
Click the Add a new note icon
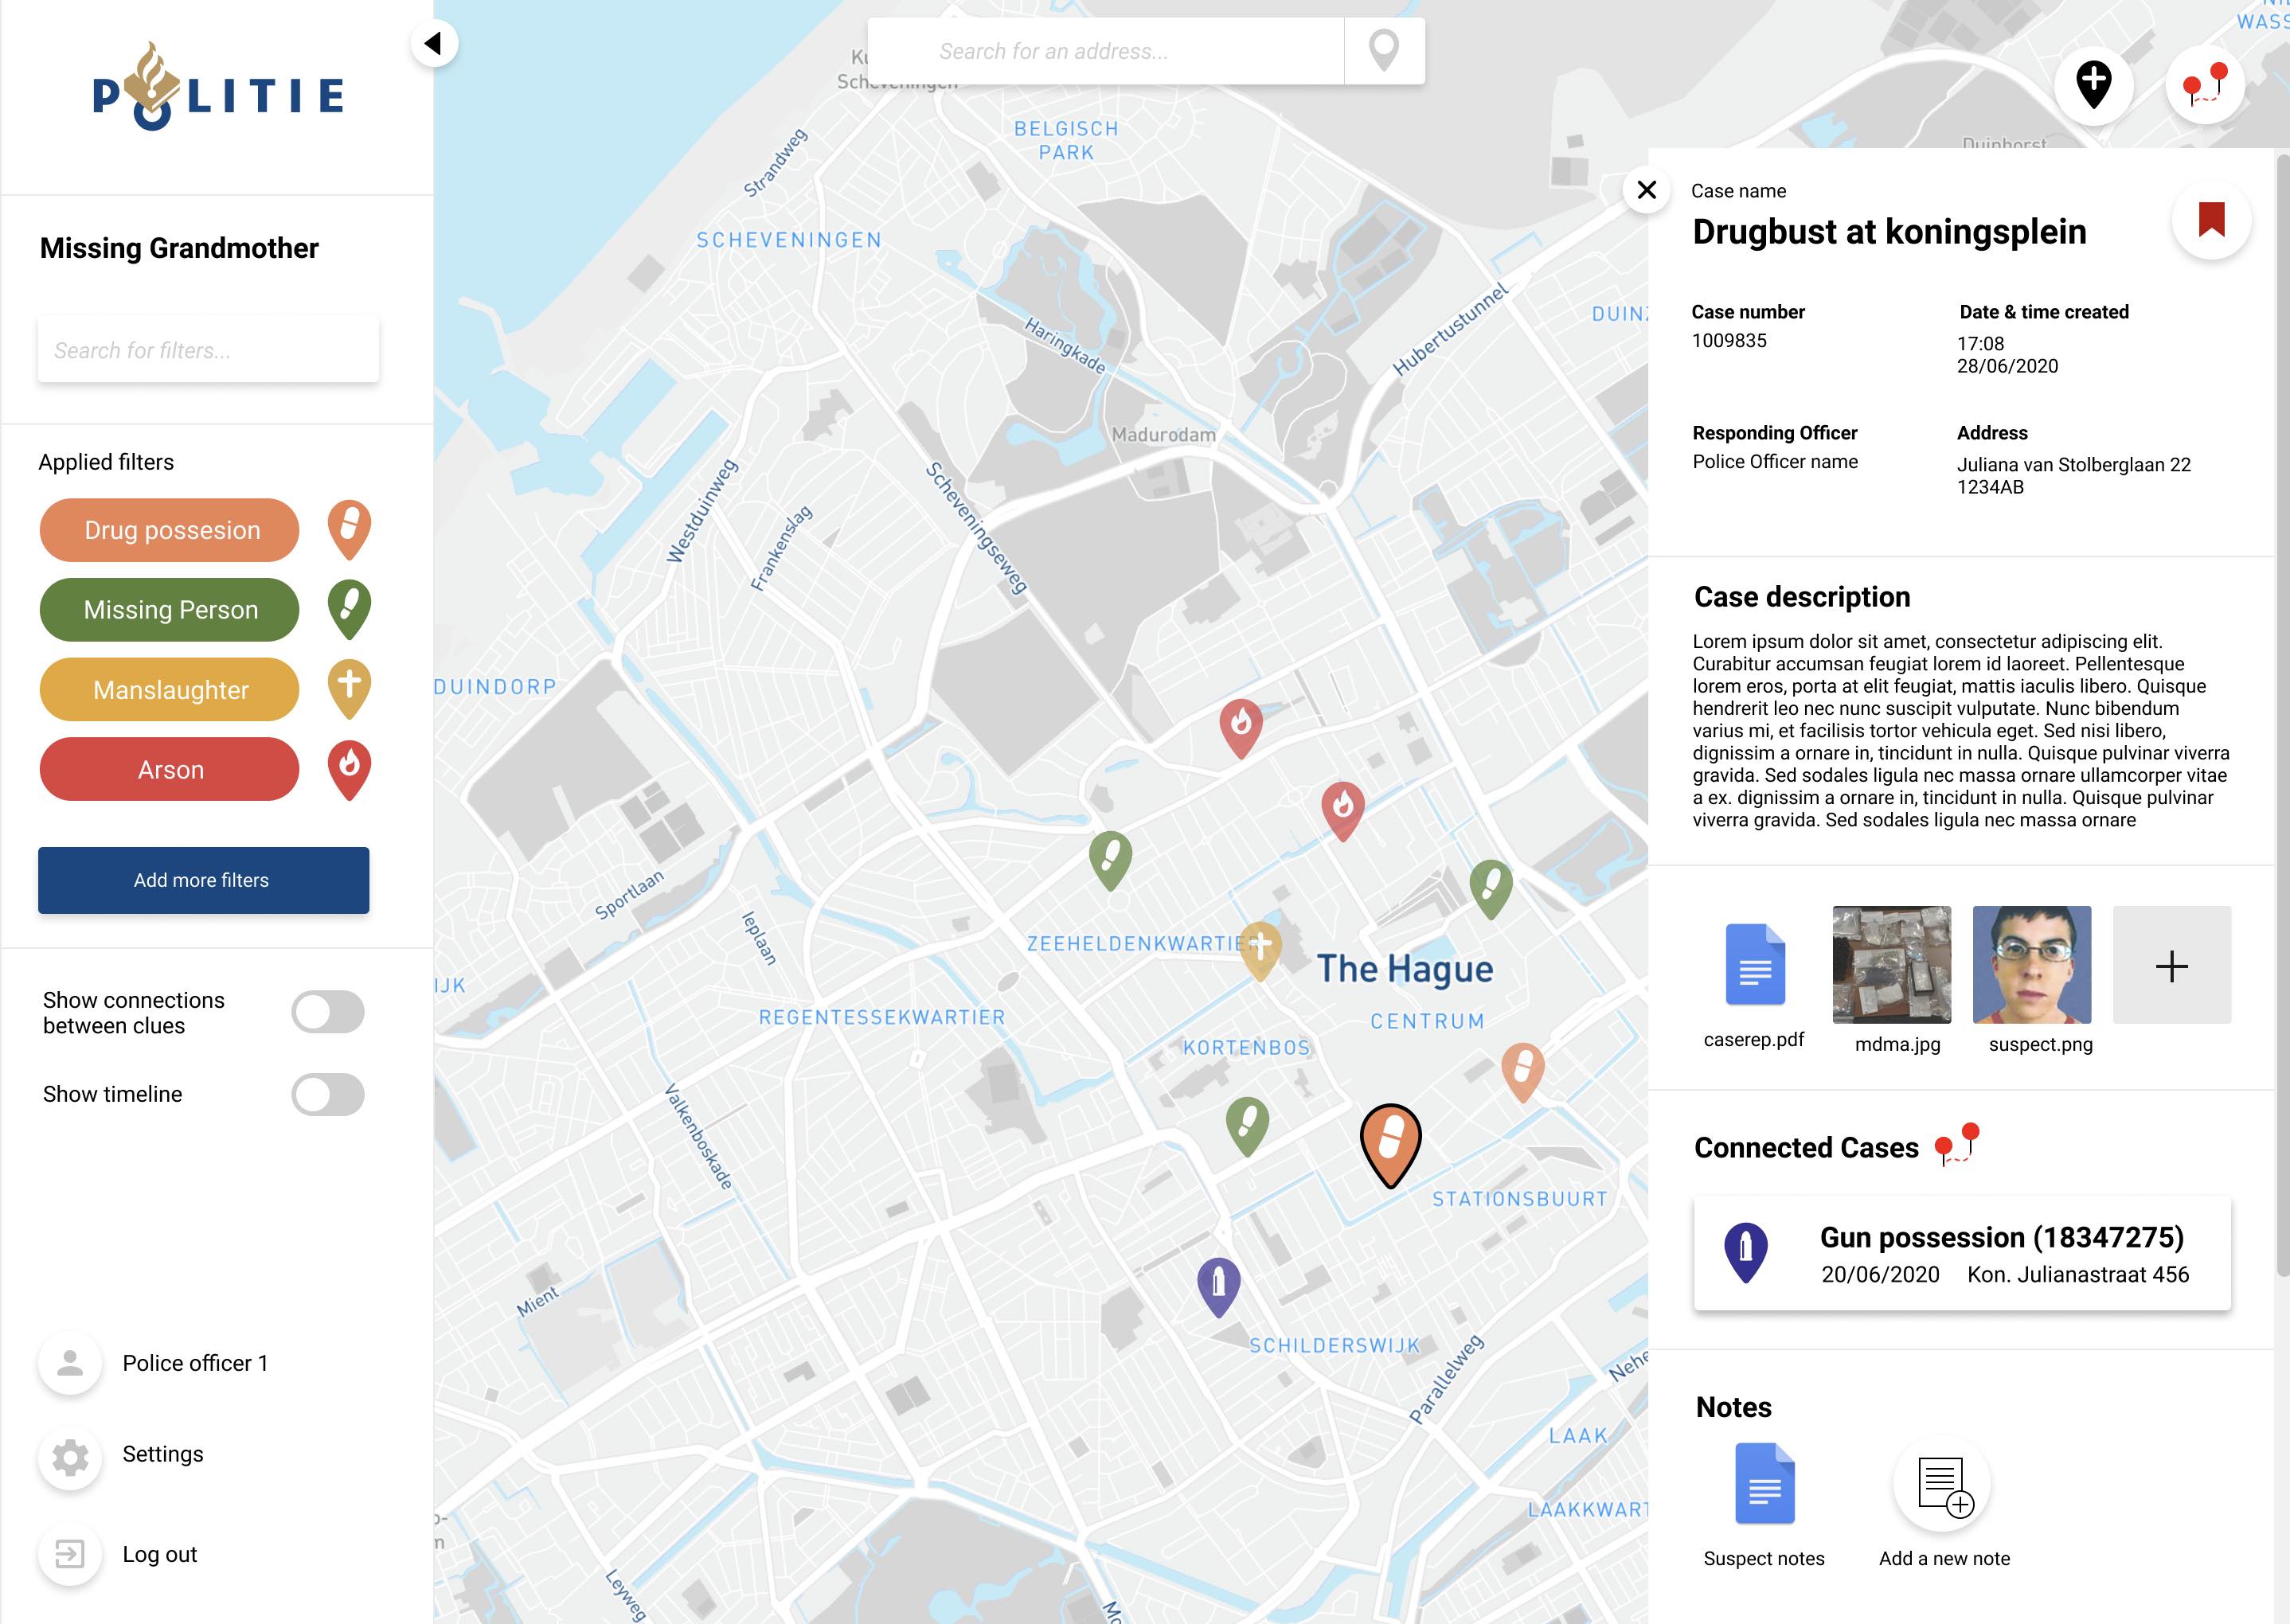point(1943,1485)
